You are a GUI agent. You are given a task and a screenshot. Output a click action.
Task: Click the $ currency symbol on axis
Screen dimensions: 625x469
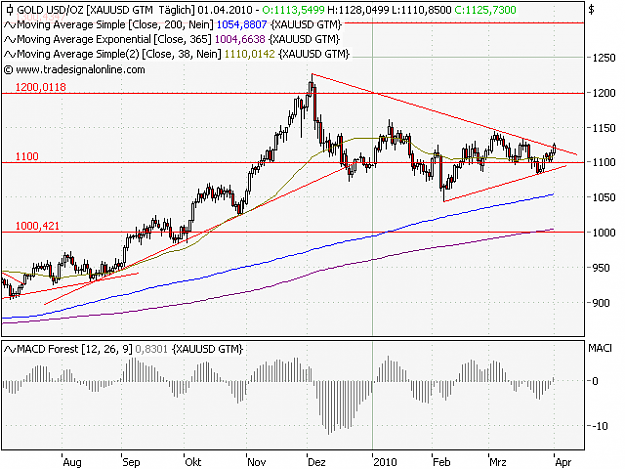[x=592, y=10]
